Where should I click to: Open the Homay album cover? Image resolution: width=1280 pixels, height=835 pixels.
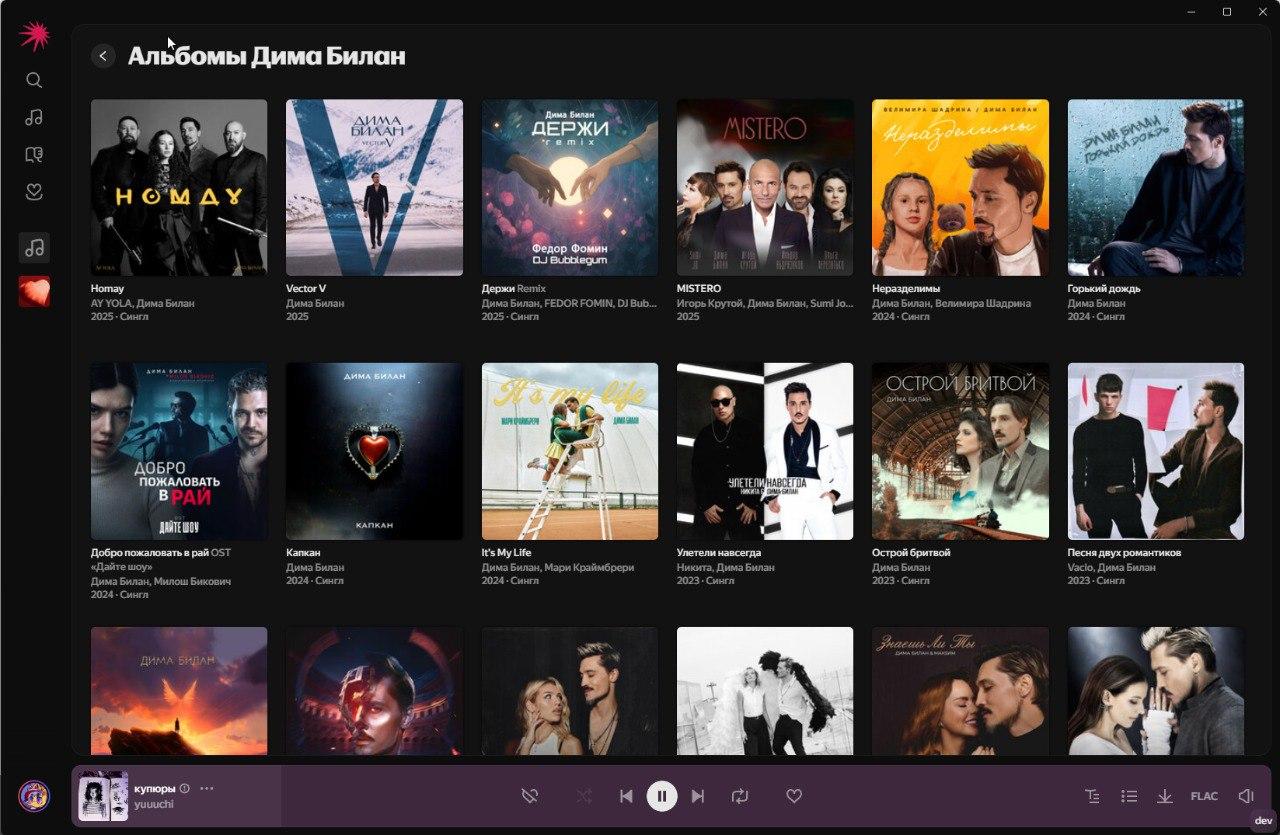coord(179,187)
